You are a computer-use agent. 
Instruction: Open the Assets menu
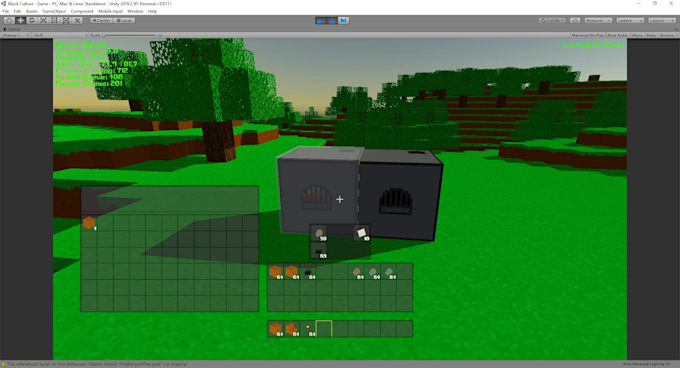pyautogui.click(x=32, y=11)
